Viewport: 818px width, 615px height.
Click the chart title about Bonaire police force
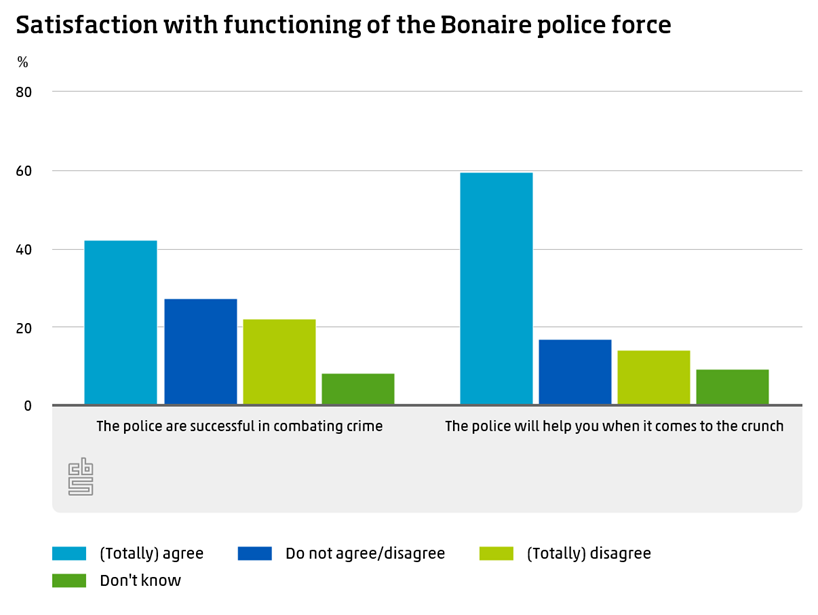click(x=343, y=27)
